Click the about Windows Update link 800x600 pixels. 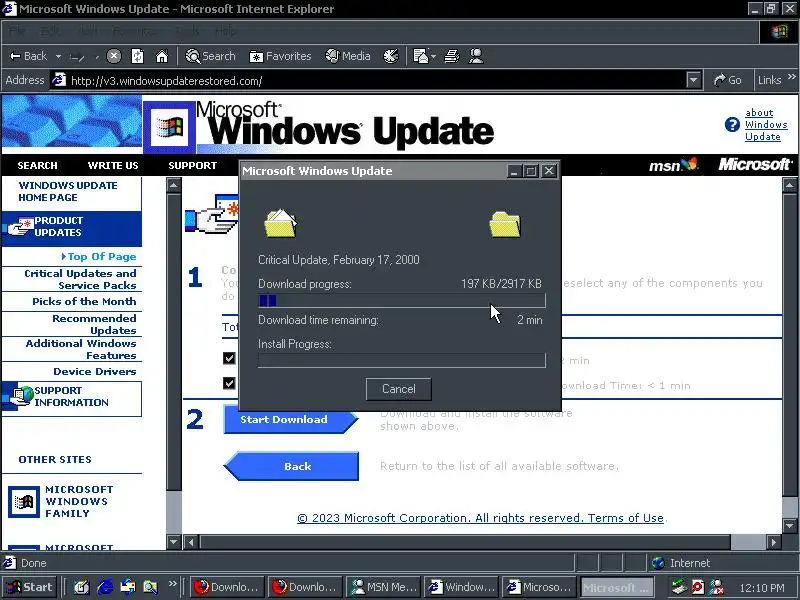coord(765,124)
